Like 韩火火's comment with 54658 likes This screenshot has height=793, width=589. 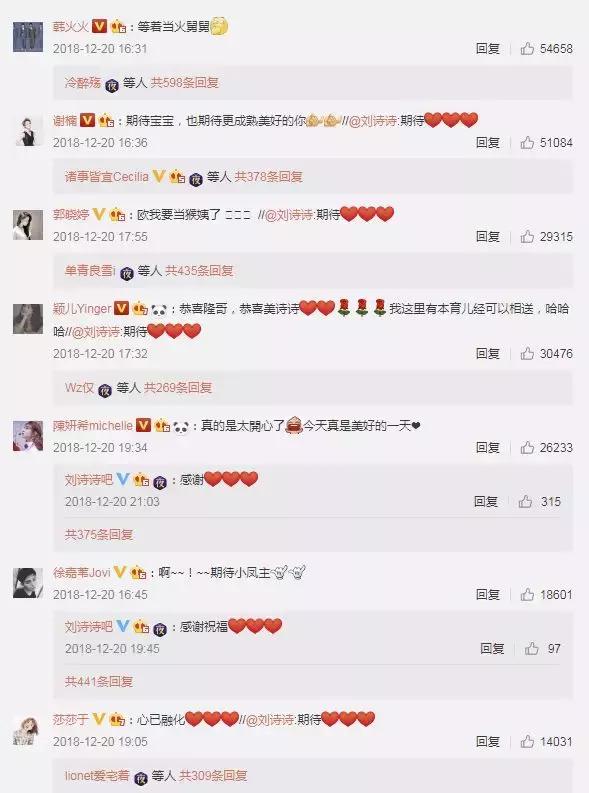pos(527,49)
